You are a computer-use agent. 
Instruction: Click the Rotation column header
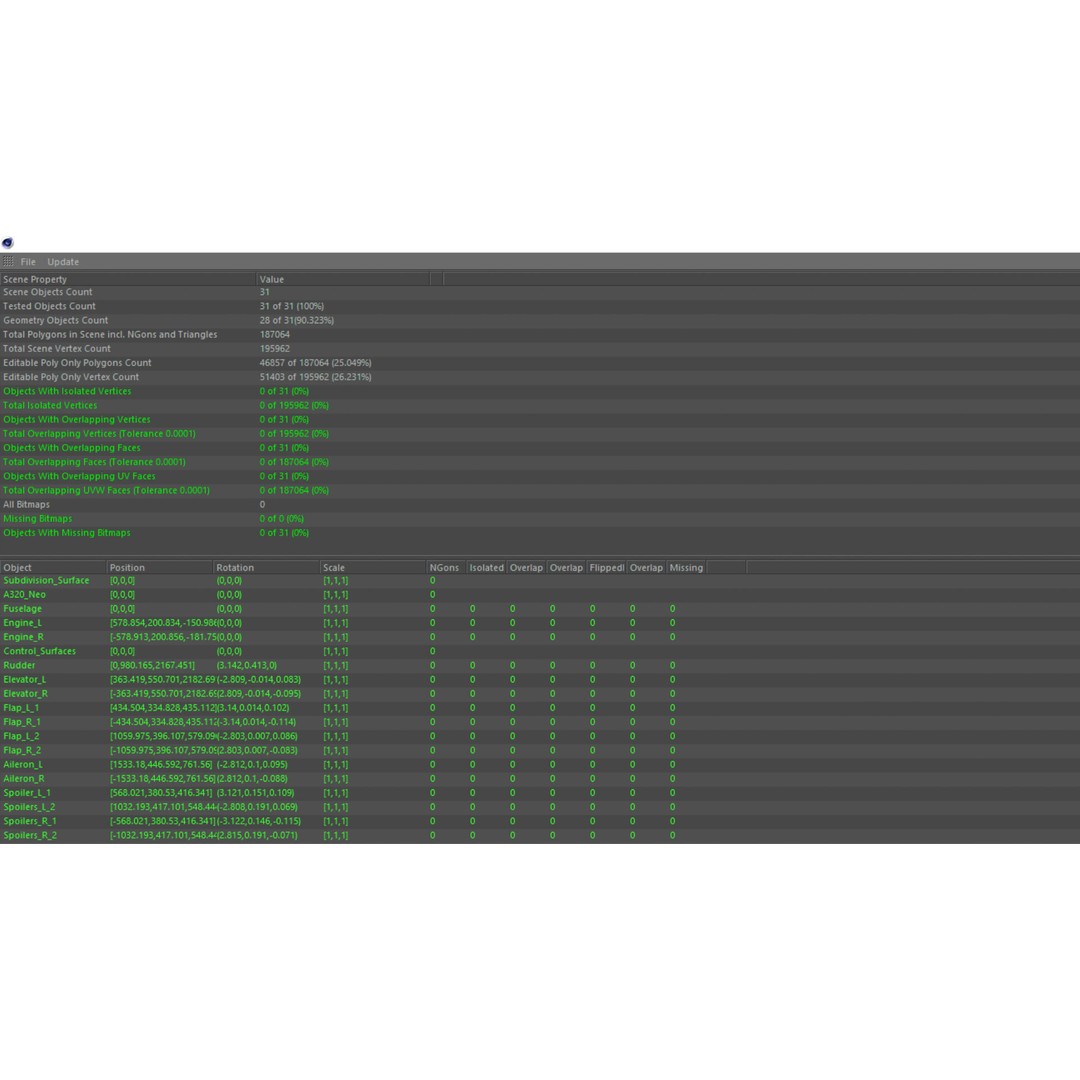click(267, 568)
